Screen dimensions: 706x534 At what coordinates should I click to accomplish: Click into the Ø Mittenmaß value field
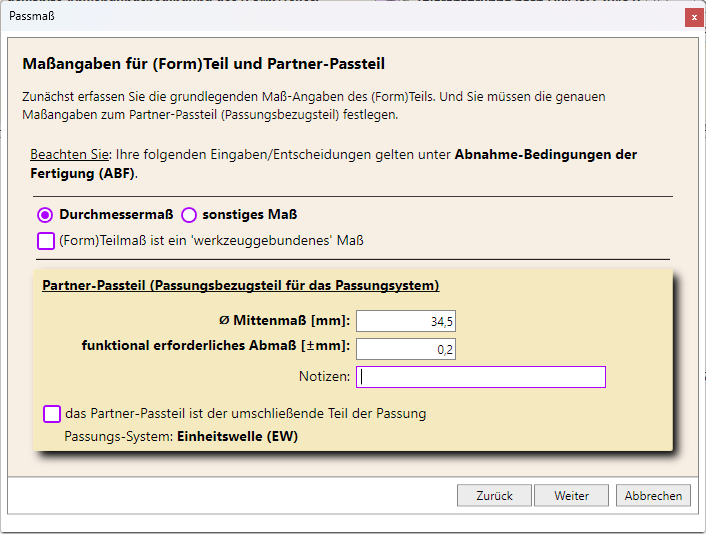tap(406, 321)
